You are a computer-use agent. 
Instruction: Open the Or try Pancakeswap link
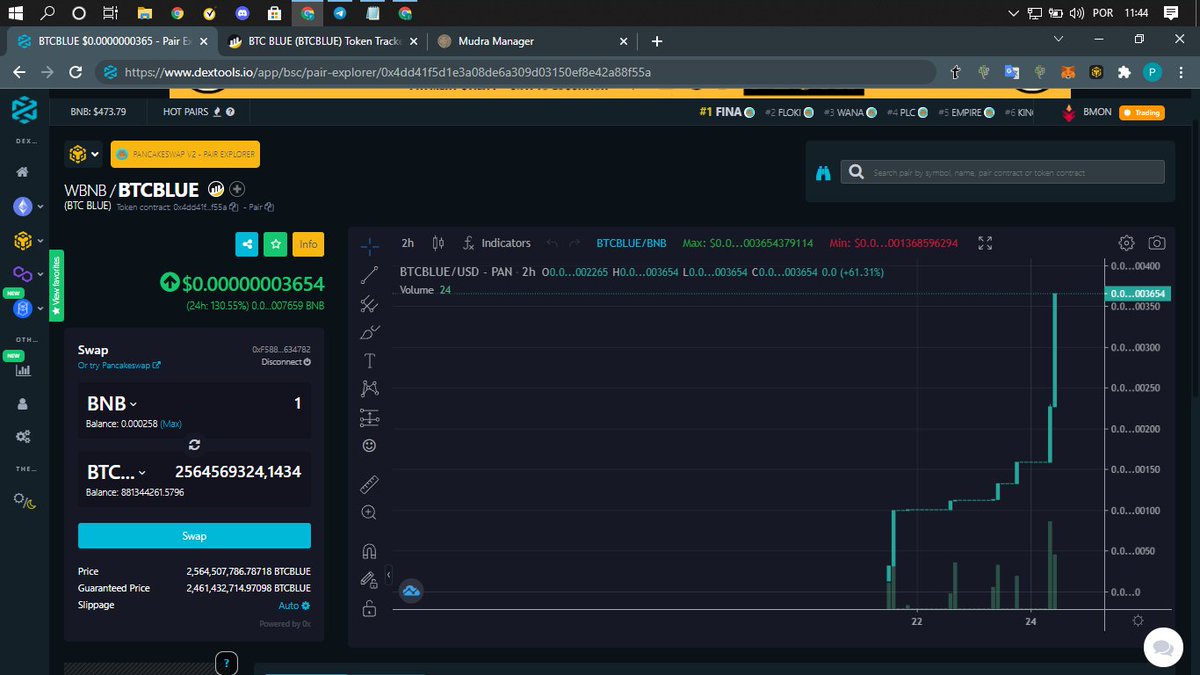(x=119, y=366)
